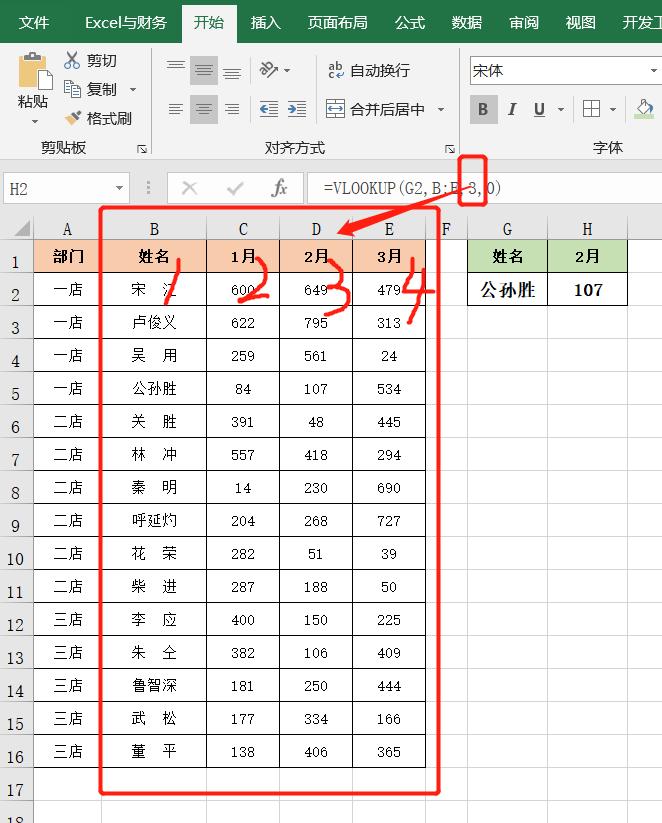Click cell with value 534
Image resolution: width=662 pixels, height=823 pixels.
[x=389, y=389]
